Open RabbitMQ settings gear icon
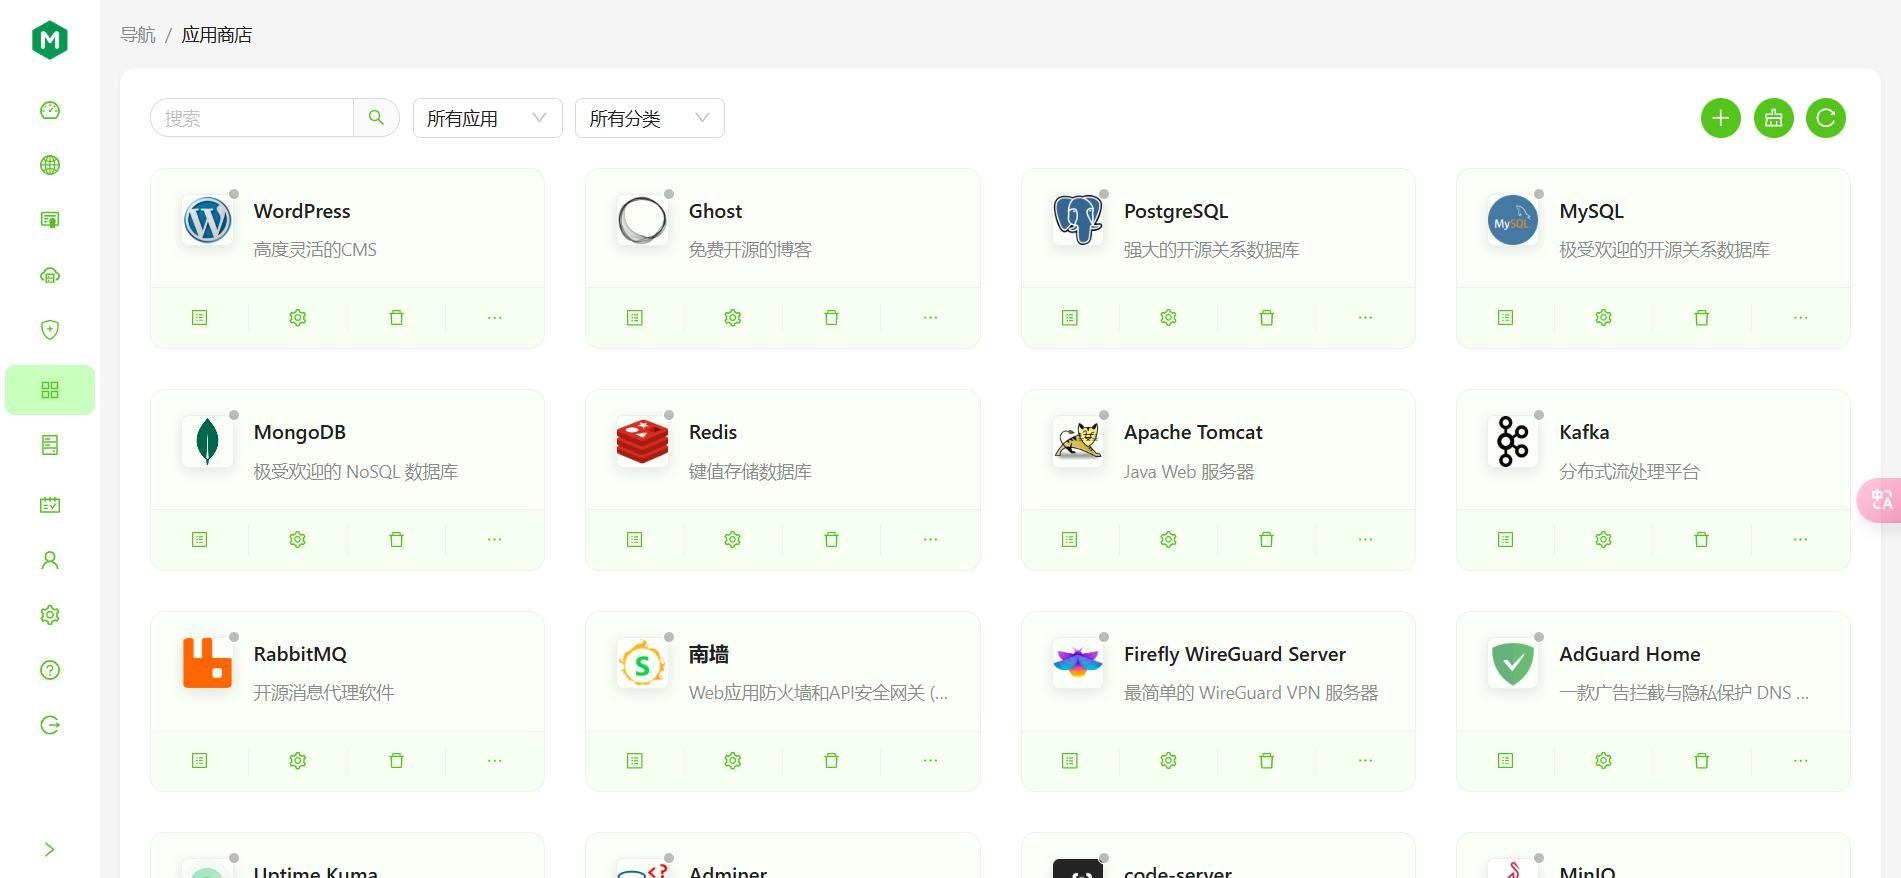This screenshot has height=878, width=1901. 298,761
